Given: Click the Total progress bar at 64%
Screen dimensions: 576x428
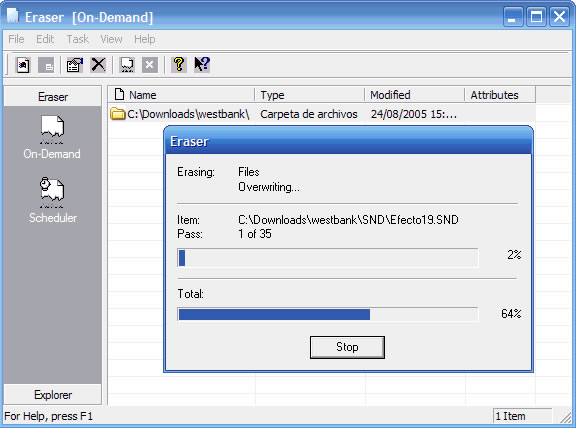Looking at the screenshot, I should (x=328, y=314).
